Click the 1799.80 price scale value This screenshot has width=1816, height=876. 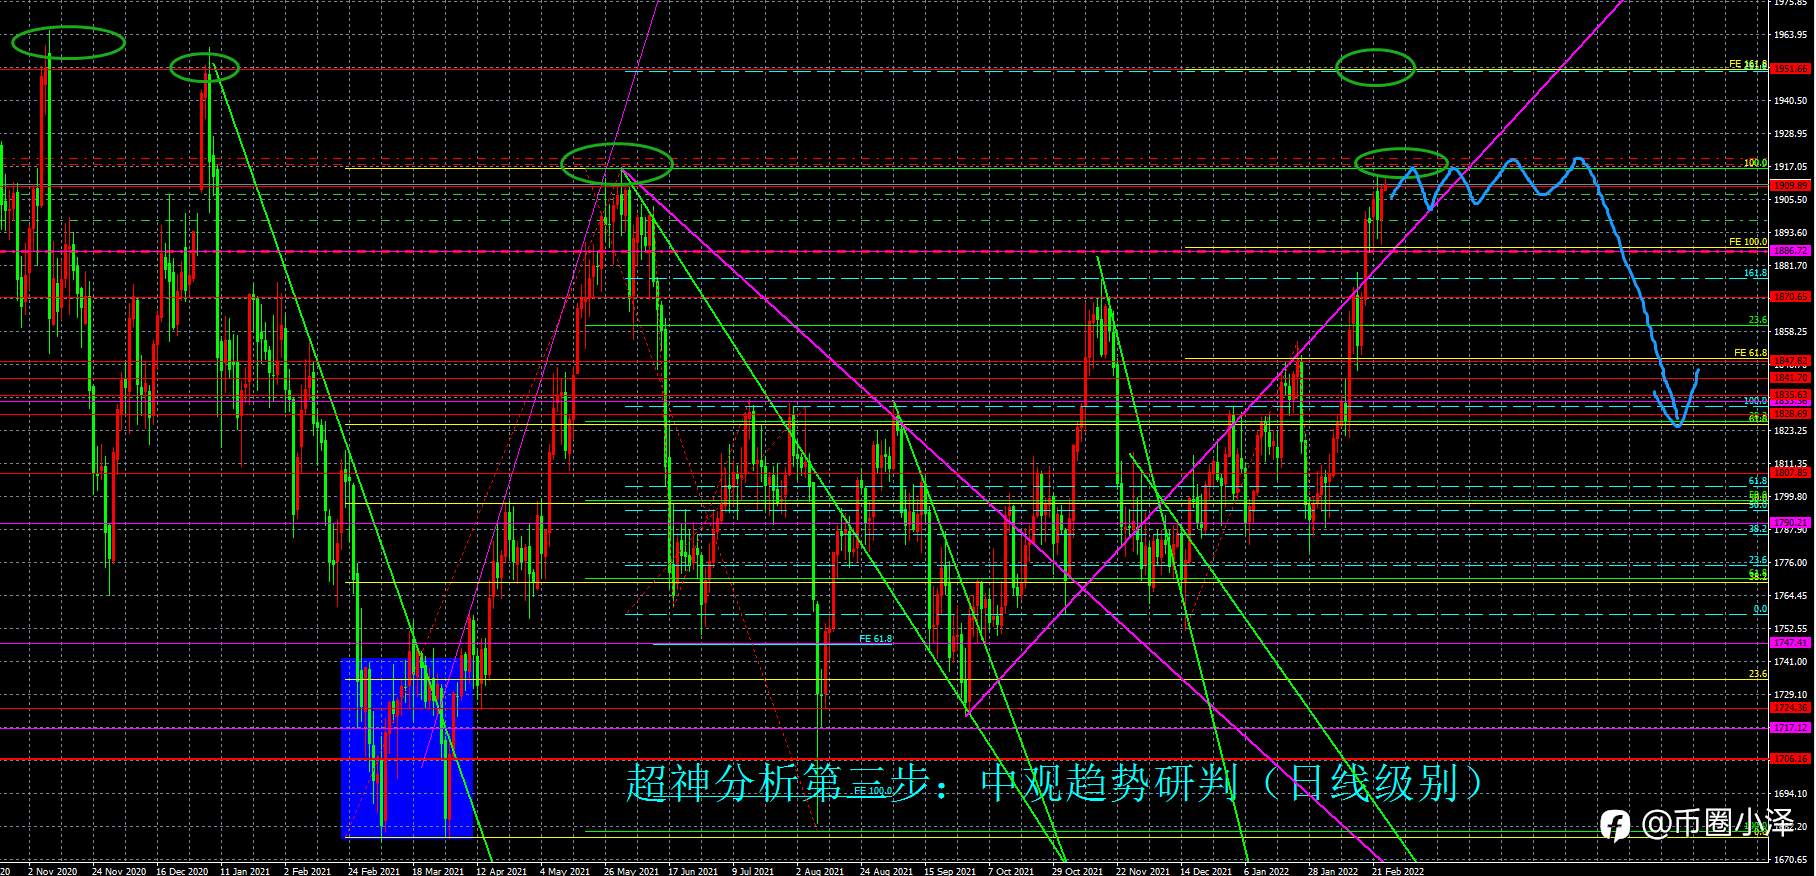[x=1790, y=497]
